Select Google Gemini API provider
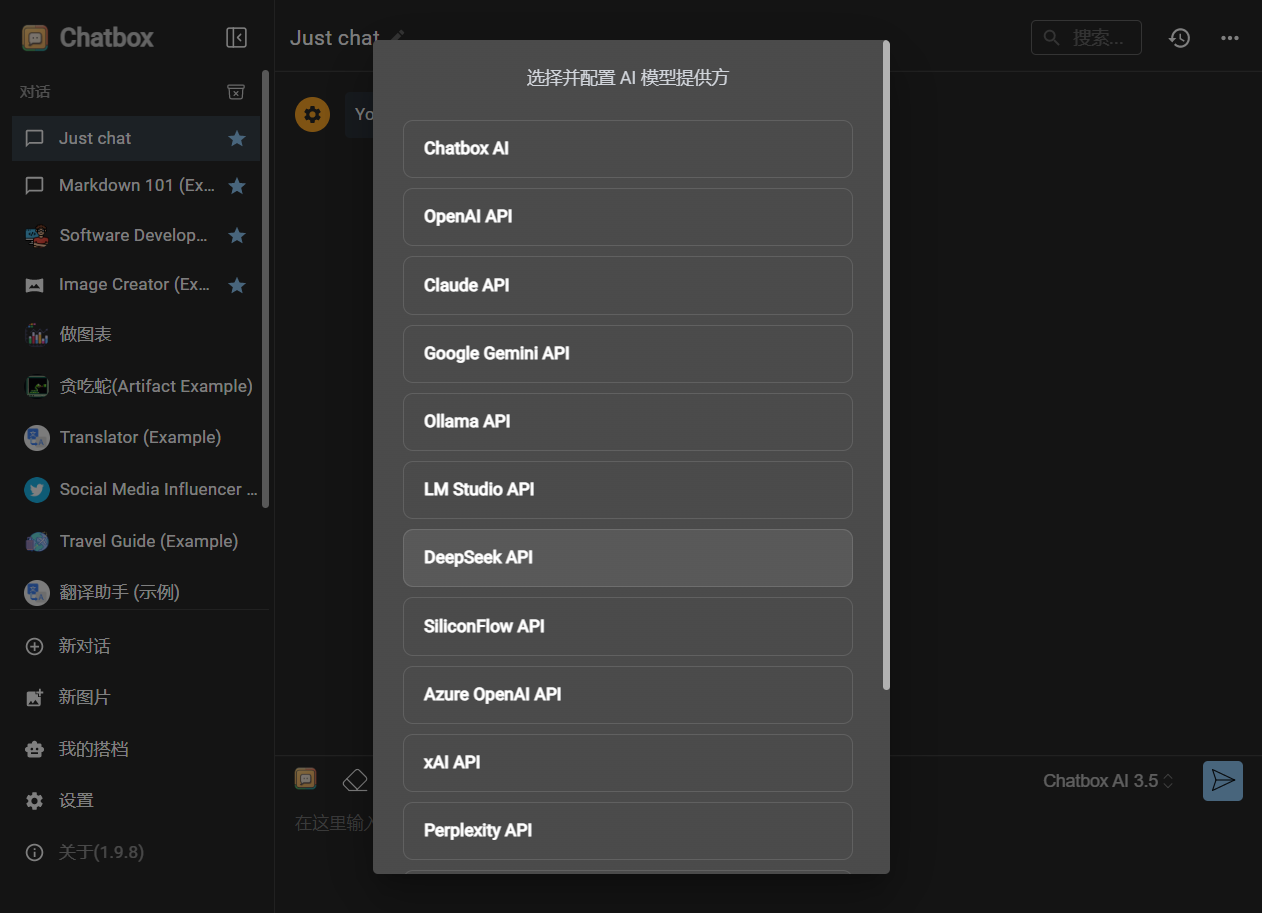 (x=628, y=353)
